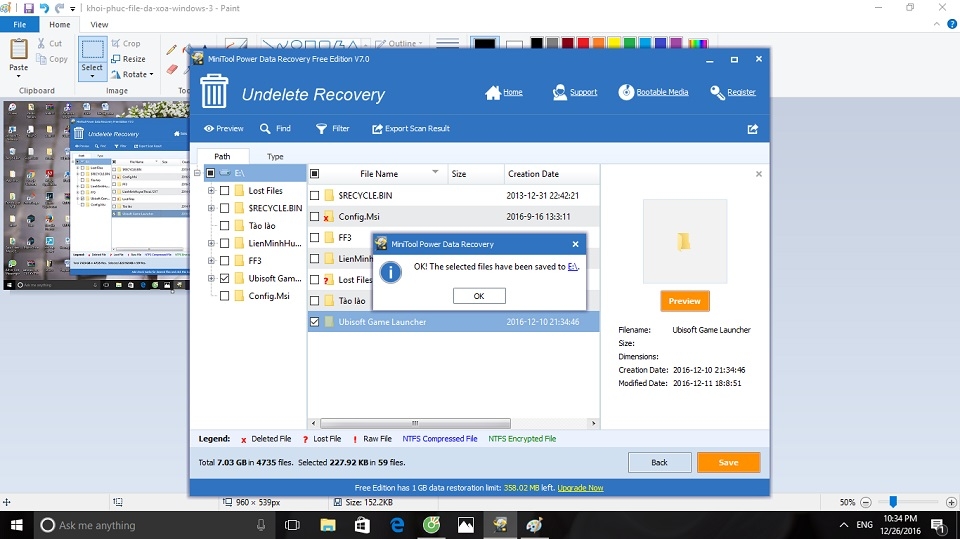Click the orange Preview button
Screen dimensions: 960x539
(684, 301)
